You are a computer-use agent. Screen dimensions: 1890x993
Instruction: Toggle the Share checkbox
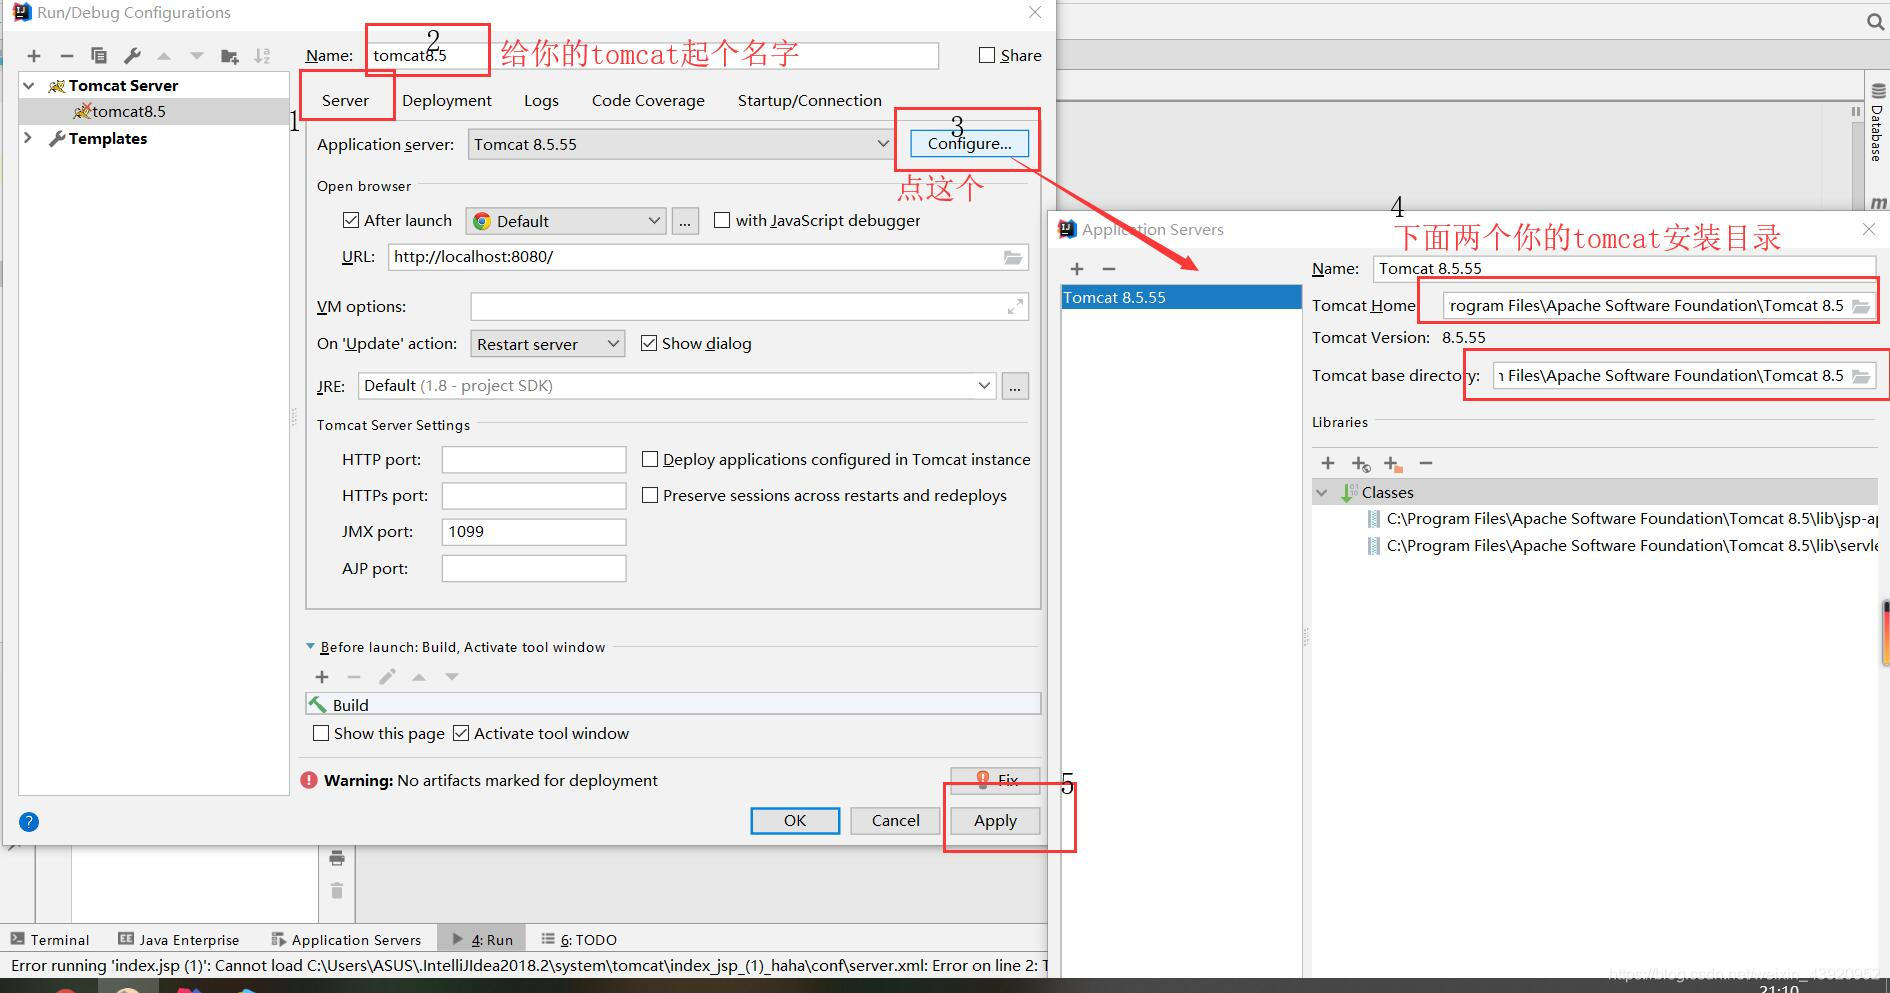[x=987, y=56]
